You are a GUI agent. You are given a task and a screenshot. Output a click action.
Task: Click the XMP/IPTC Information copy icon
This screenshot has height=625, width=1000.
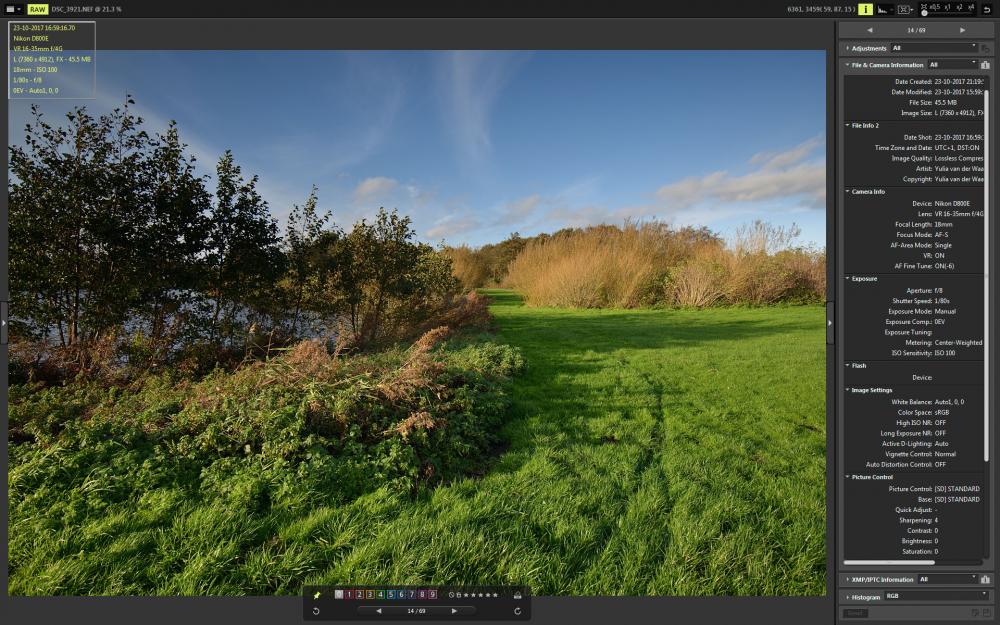tap(985, 580)
